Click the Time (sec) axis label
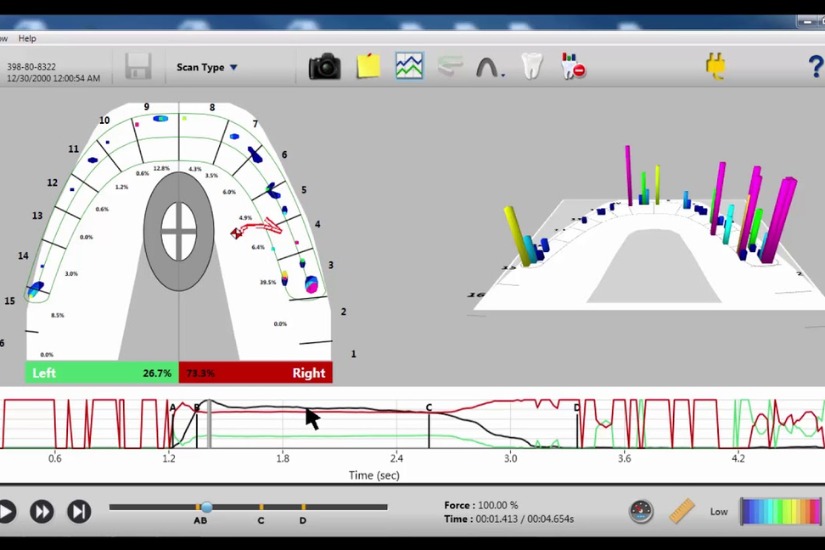The height and width of the screenshot is (550, 825). pyautogui.click(x=374, y=475)
